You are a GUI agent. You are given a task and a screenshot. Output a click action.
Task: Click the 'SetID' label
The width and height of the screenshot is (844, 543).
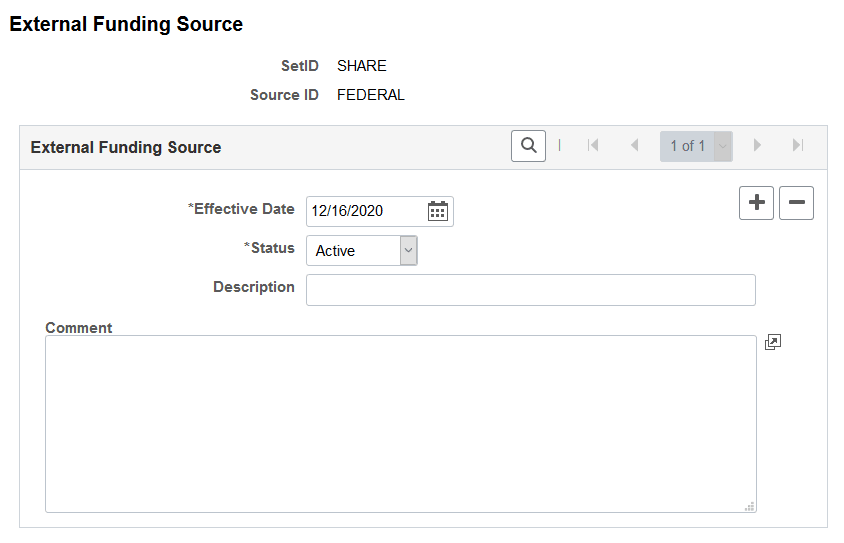point(300,66)
